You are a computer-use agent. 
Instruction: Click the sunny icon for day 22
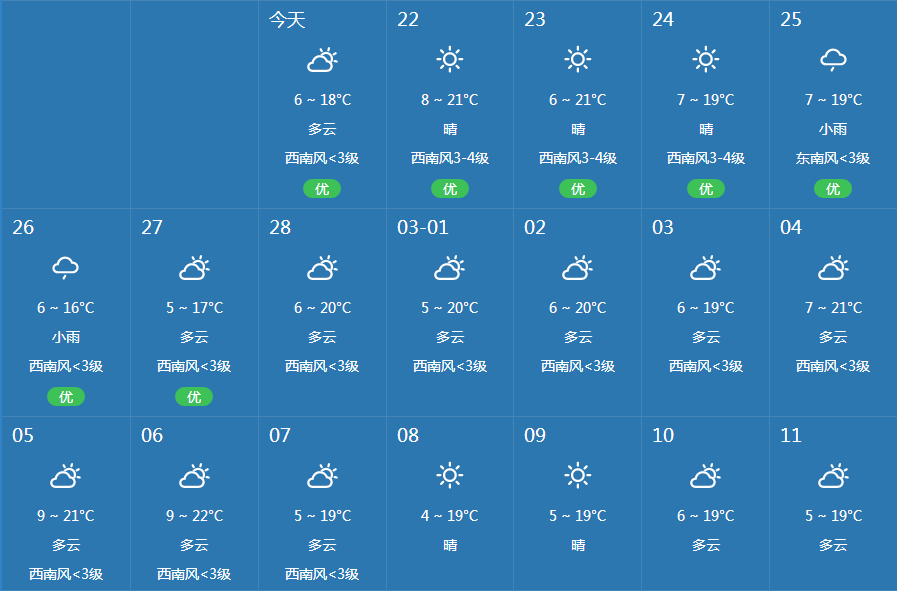coord(450,60)
